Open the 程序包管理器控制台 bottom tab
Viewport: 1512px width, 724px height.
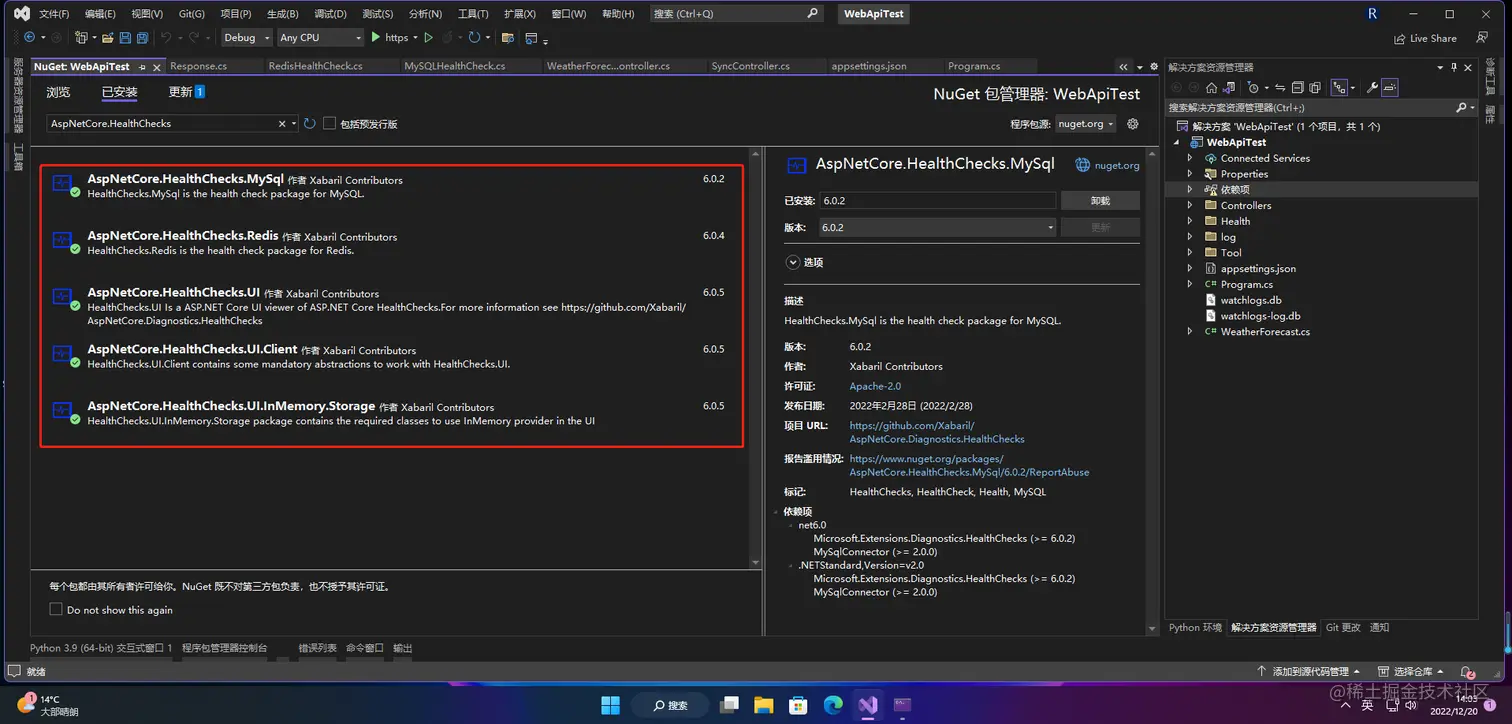click(224, 648)
